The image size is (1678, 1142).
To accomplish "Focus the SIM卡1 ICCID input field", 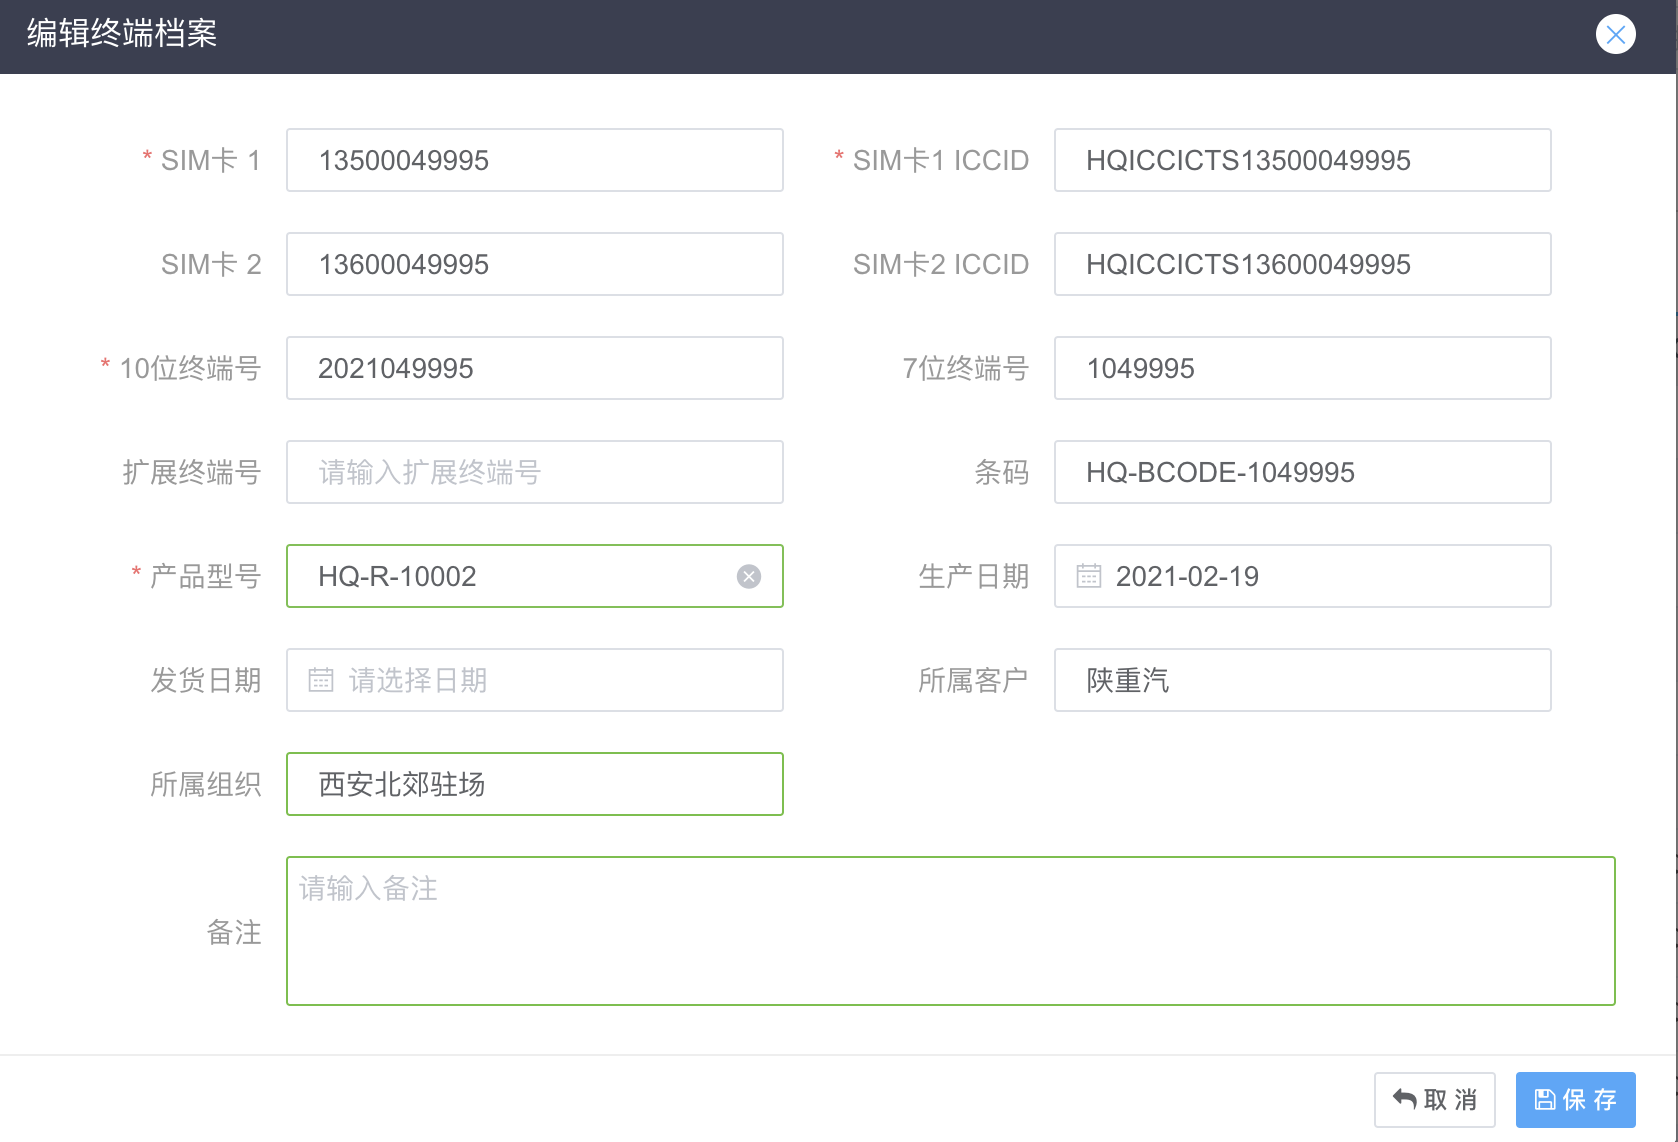I will tap(1302, 160).
